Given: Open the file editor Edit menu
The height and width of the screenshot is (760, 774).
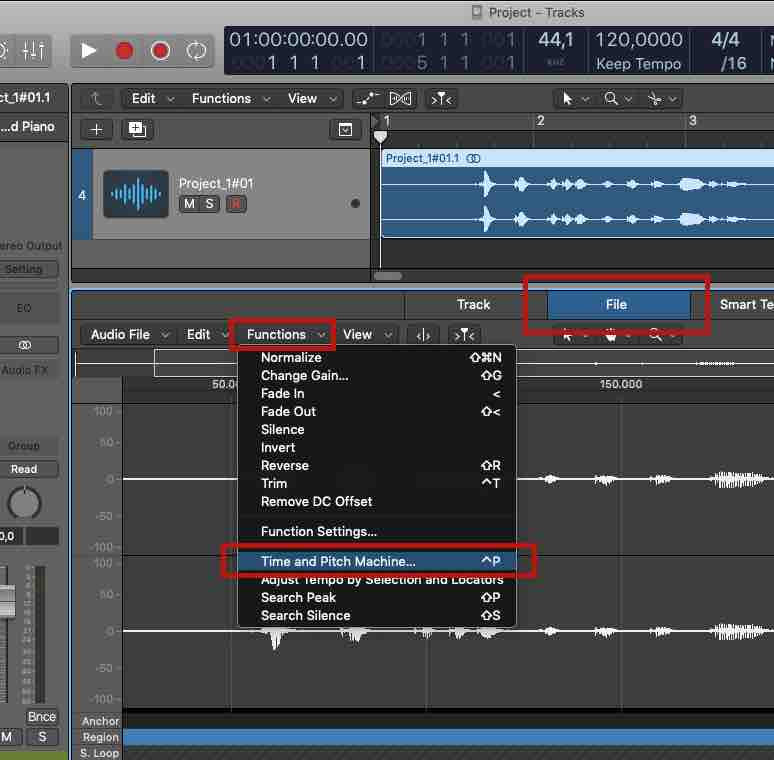Looking at the screenshot, I should (x=206, y=335).
